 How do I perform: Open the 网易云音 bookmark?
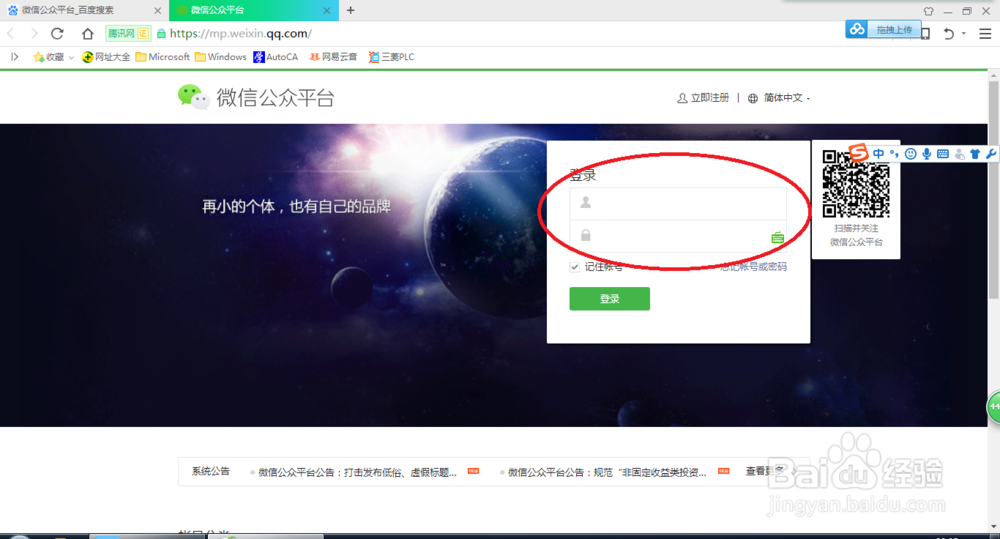[x=333, y=57]
